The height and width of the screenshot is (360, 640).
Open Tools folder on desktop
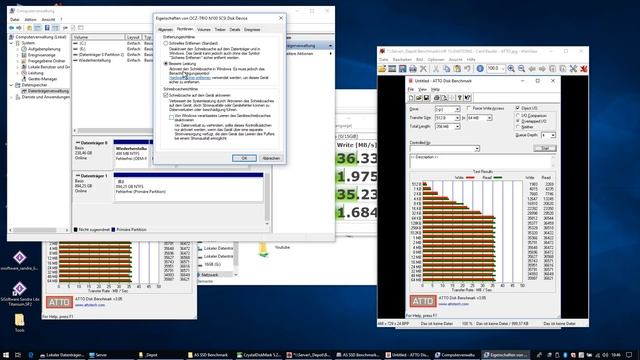tap(19, 322)
